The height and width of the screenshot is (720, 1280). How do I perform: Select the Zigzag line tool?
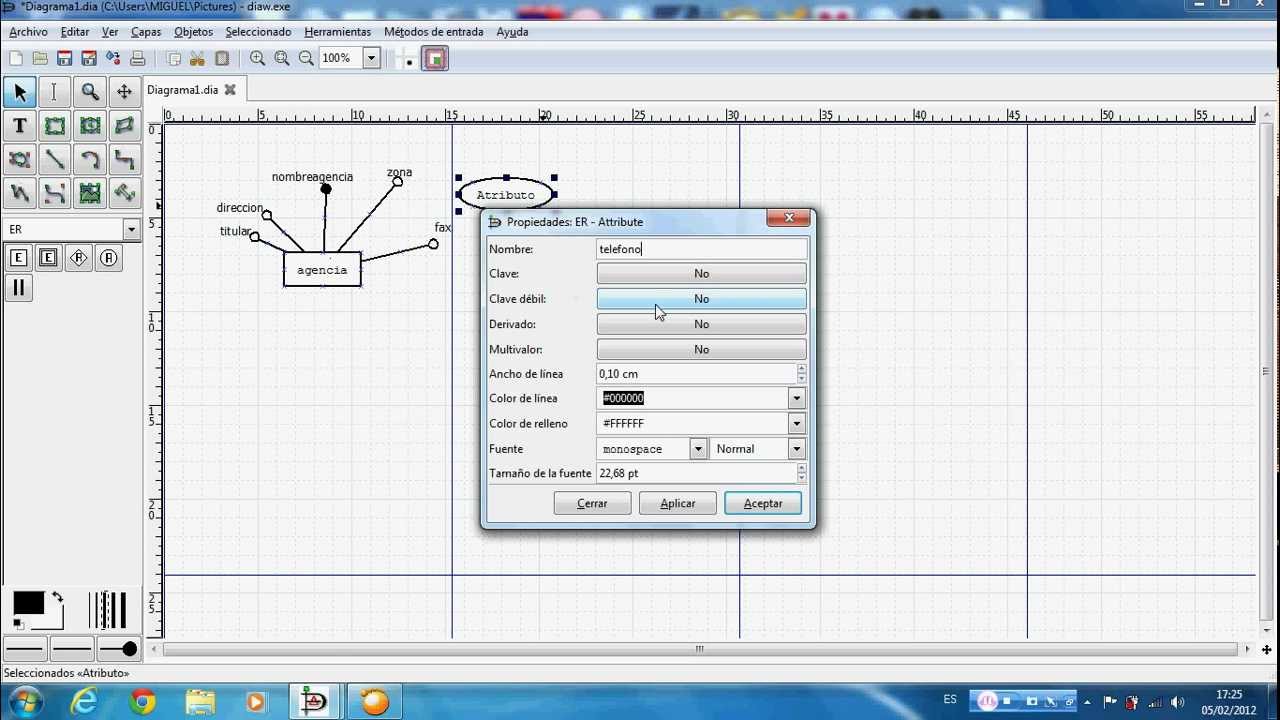[124, 159]
